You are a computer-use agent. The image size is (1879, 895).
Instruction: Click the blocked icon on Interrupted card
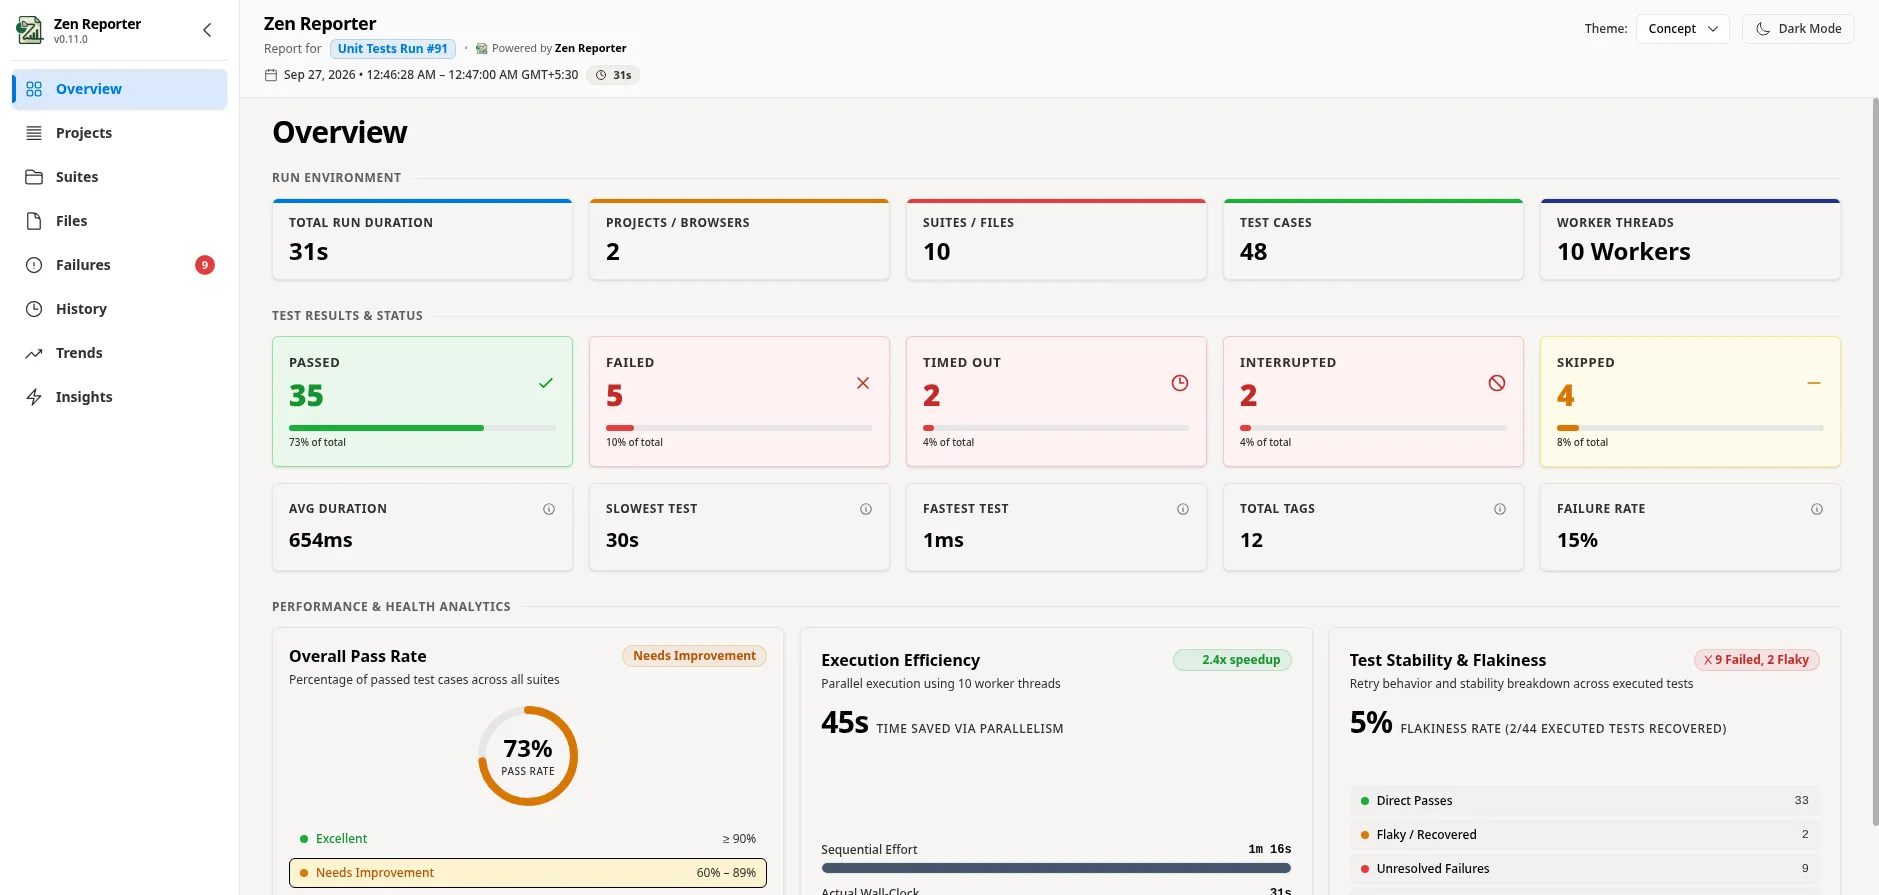[x=1497, y=383]
